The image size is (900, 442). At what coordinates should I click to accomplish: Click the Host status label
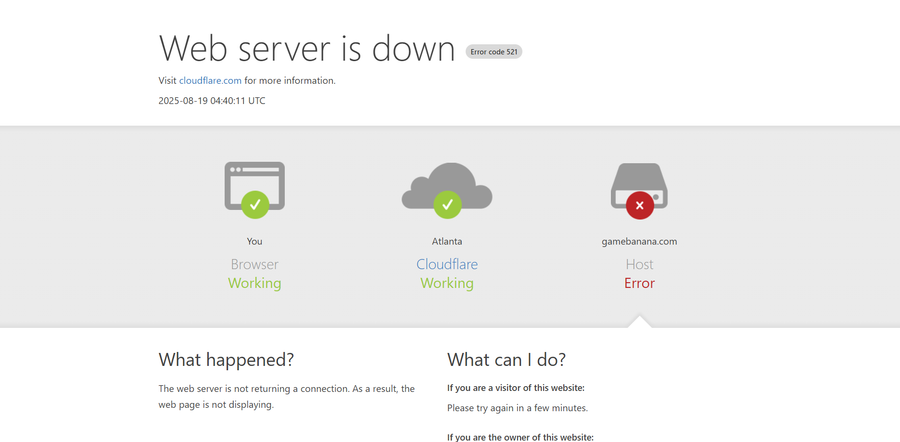(639, 264)
